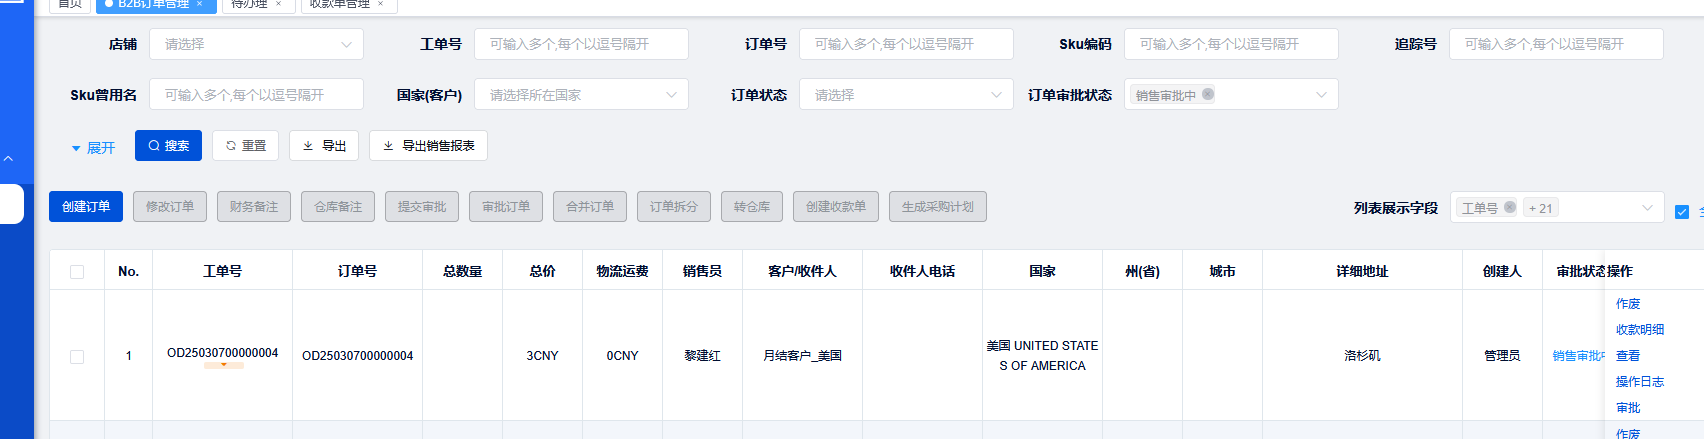Image resolution: width=1704 pixels, height=439 pixels.
Task: Toggle the select-all checkbox in table header
Action: tap(77, 271)
